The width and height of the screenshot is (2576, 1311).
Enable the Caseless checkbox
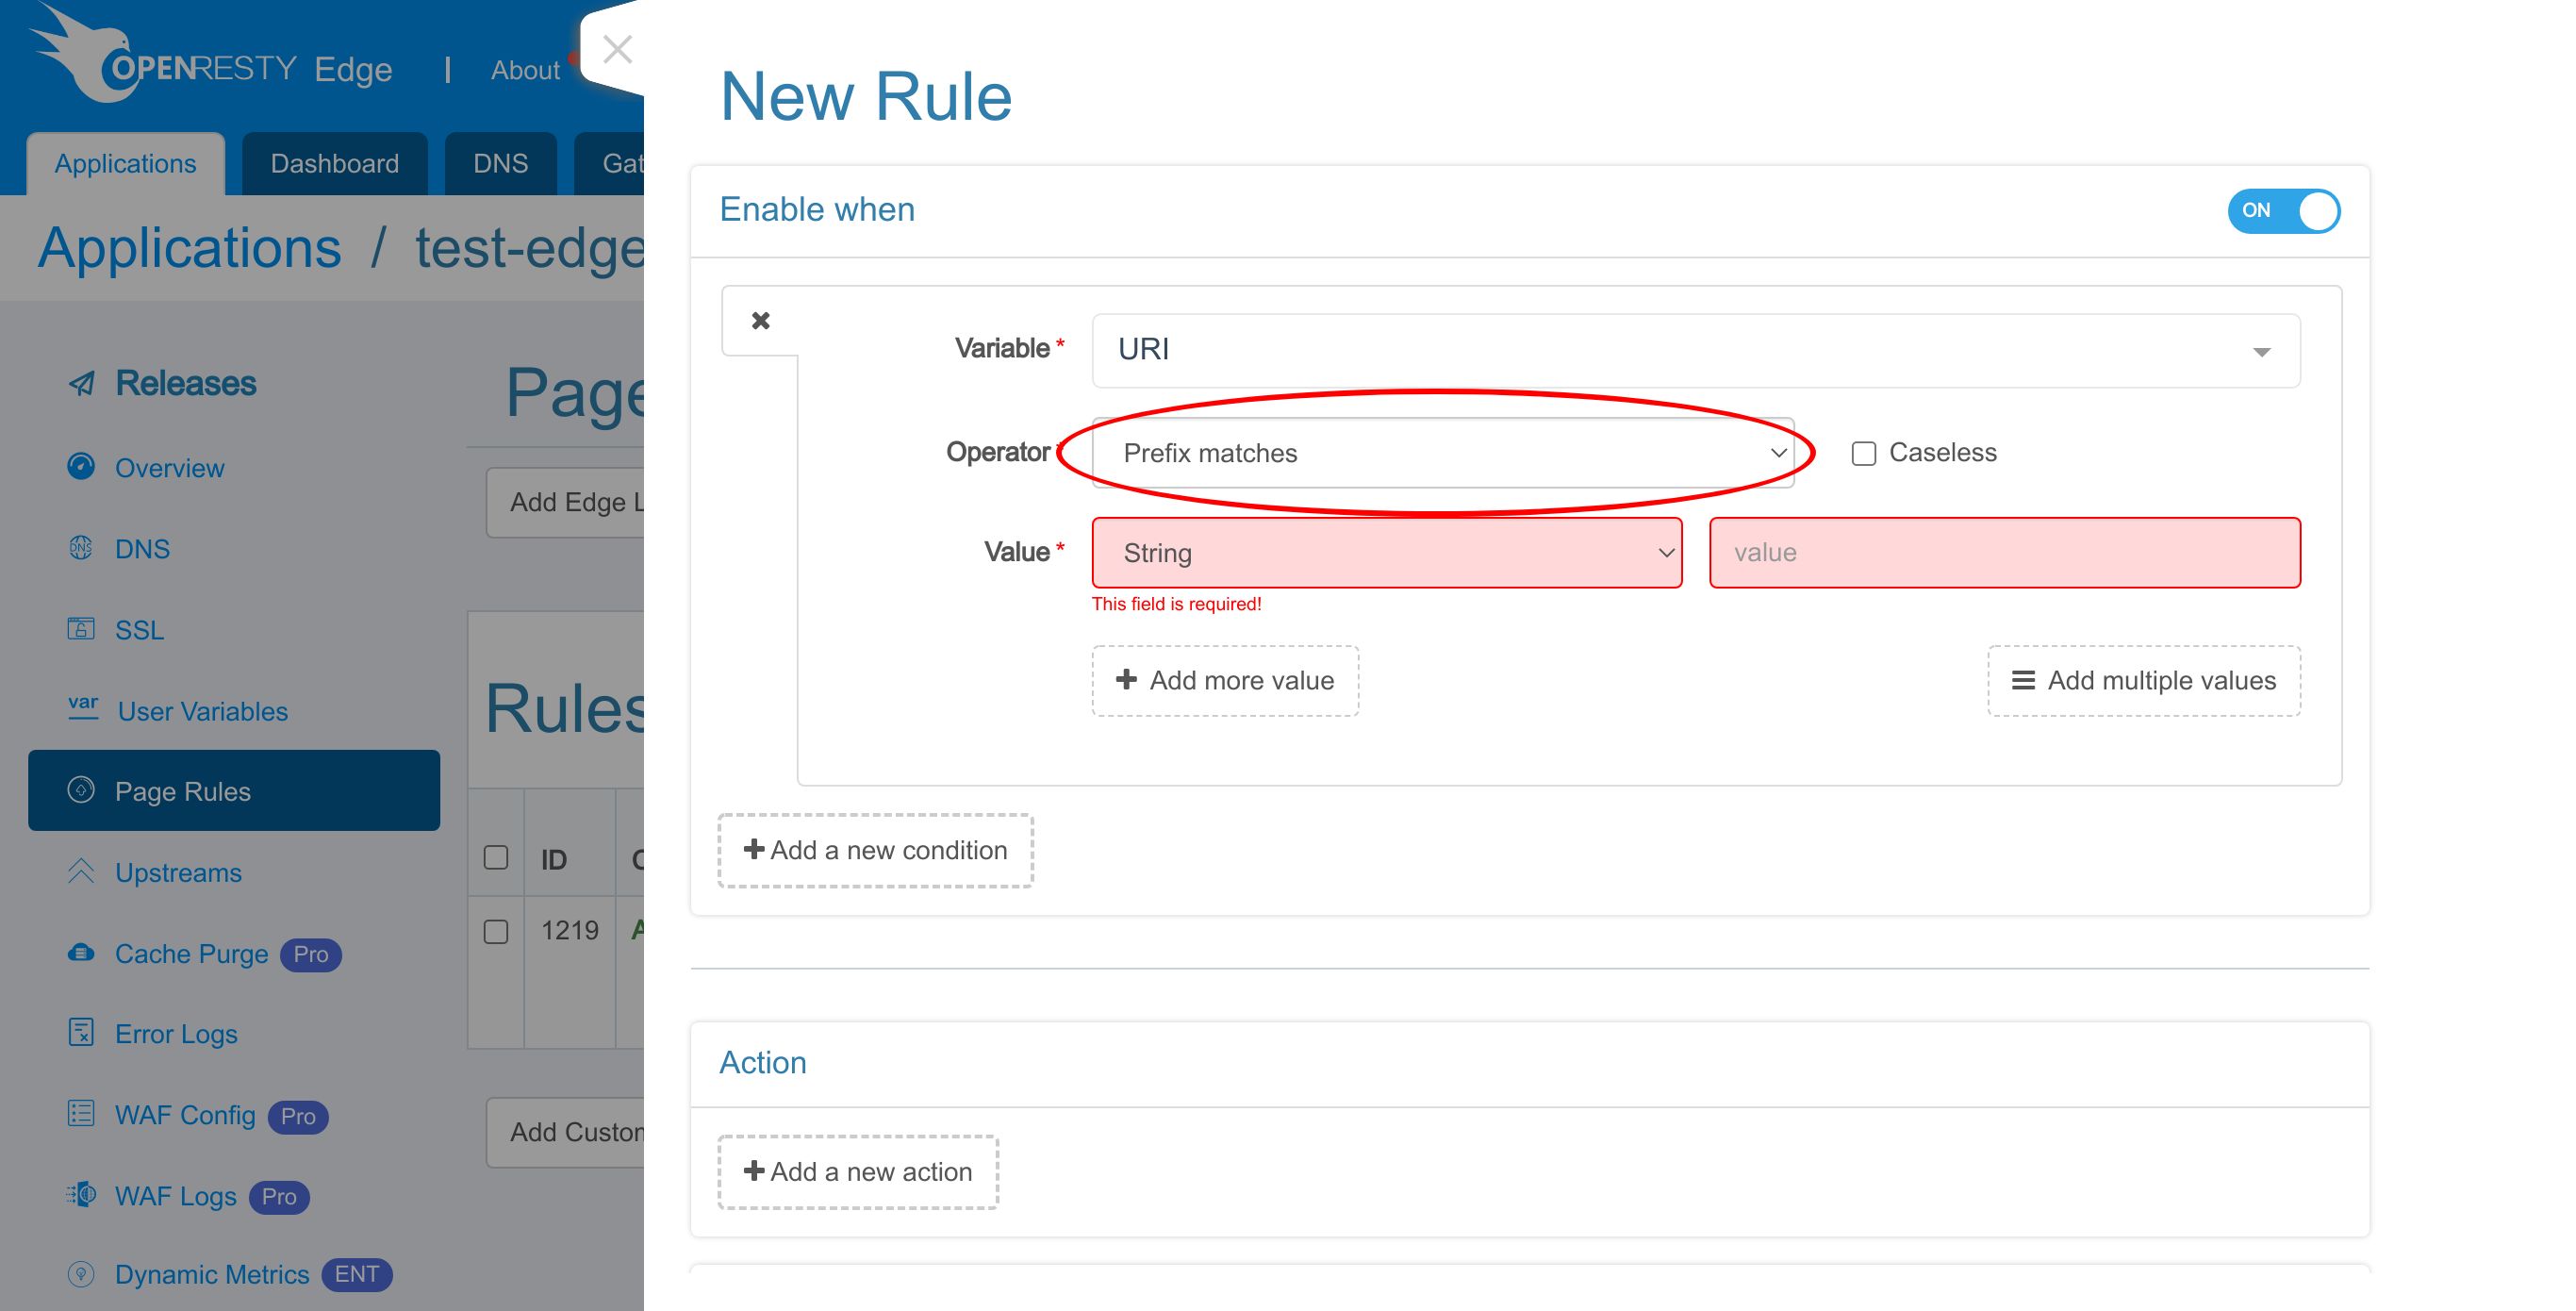point(1860,452)
